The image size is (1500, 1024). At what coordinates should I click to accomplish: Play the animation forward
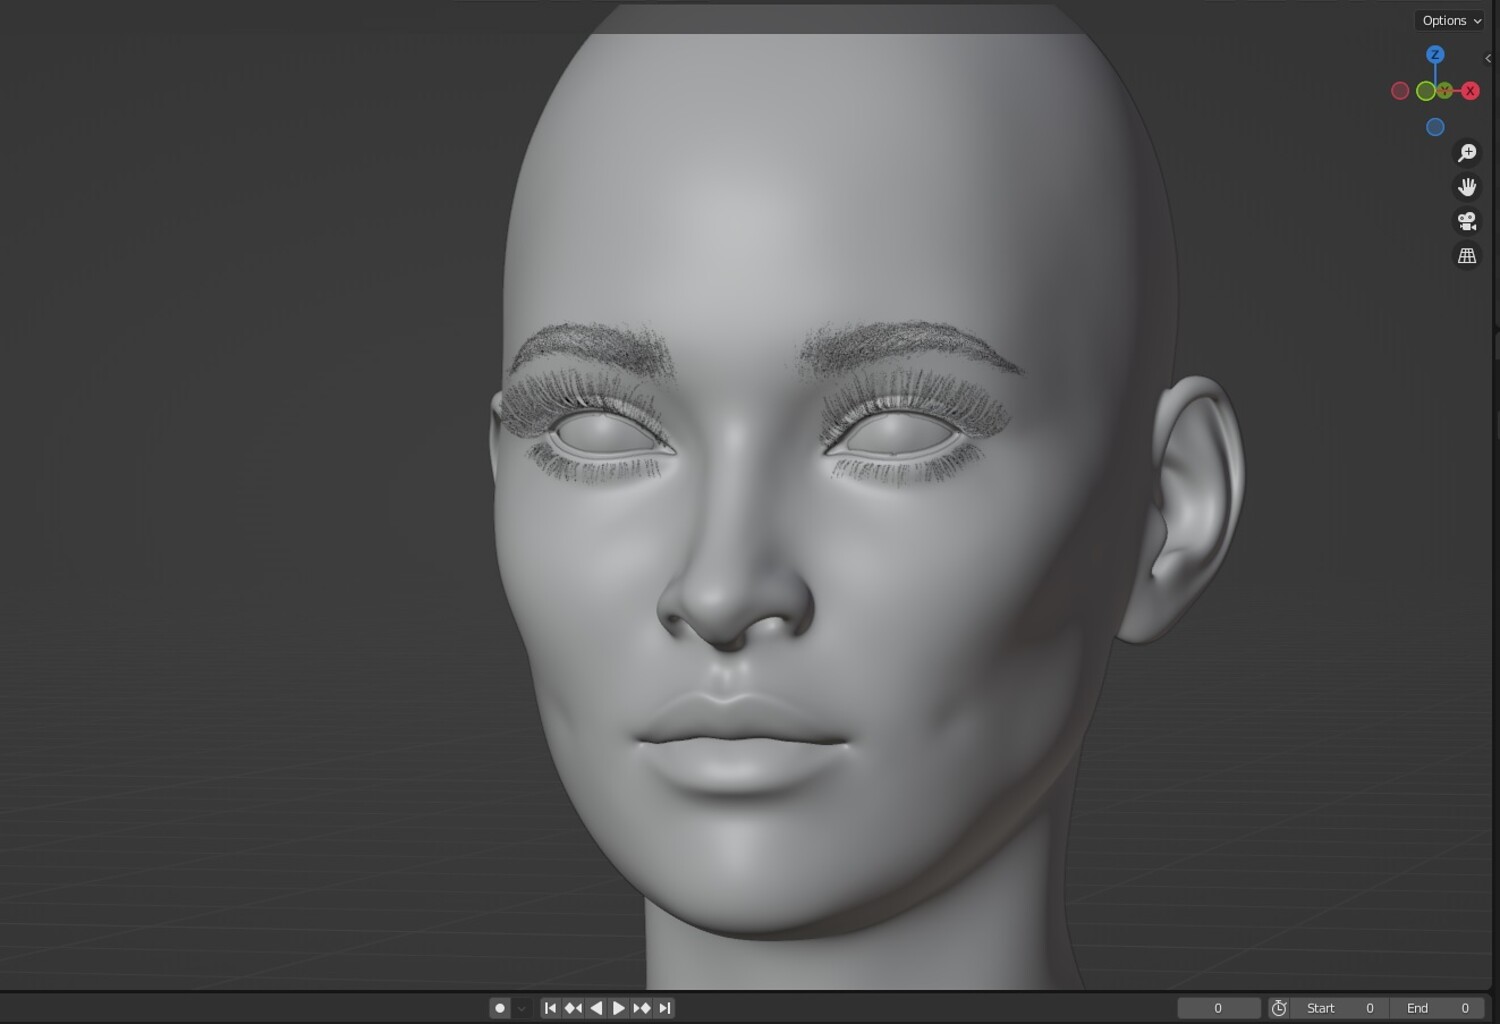point(619,1008)
